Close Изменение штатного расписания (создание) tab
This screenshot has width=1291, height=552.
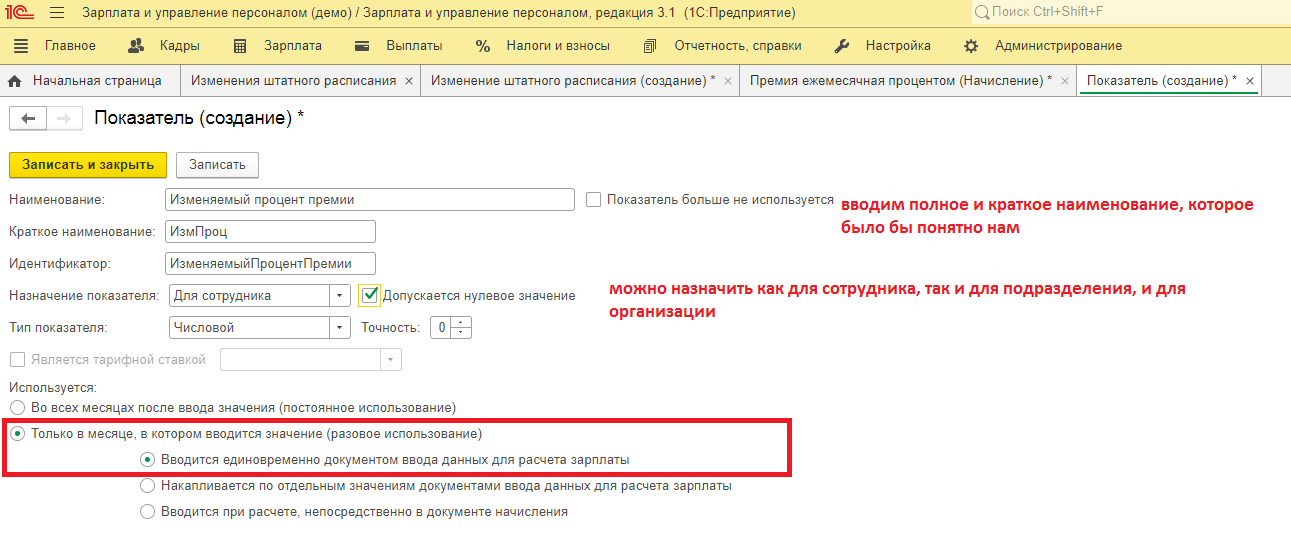pyautogui.click(x=727, y=81)
